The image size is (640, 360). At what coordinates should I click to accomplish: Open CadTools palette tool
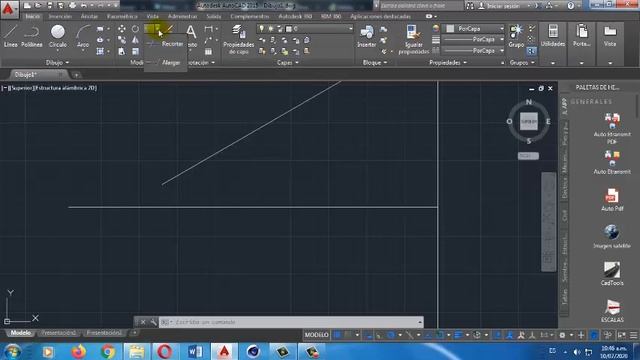tap(611, 273)
